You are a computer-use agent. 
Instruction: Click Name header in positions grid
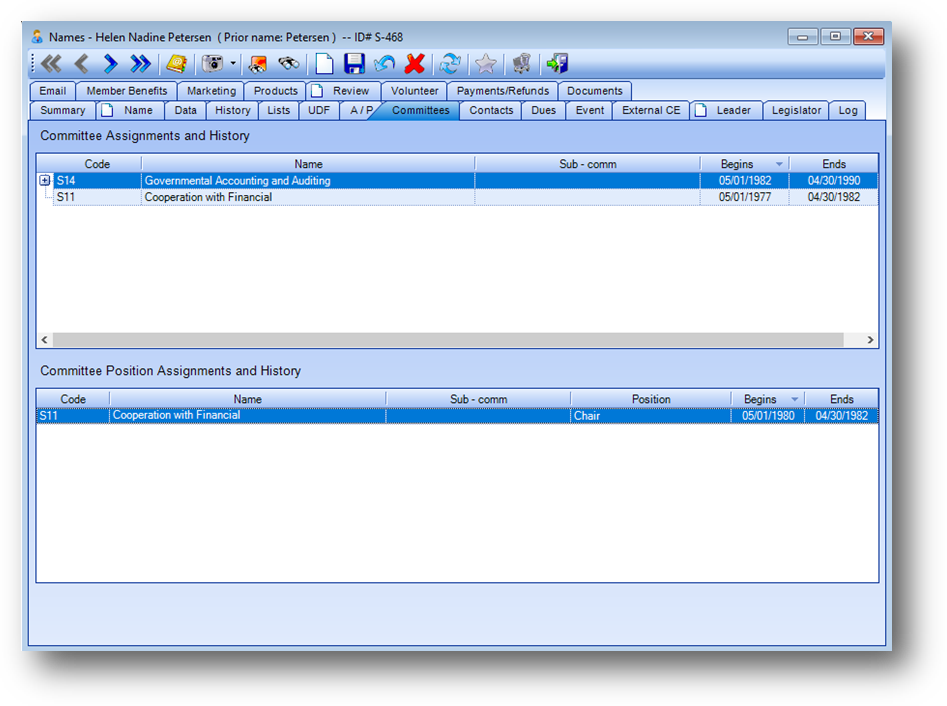pyautogui.click(x=248, y=399)
